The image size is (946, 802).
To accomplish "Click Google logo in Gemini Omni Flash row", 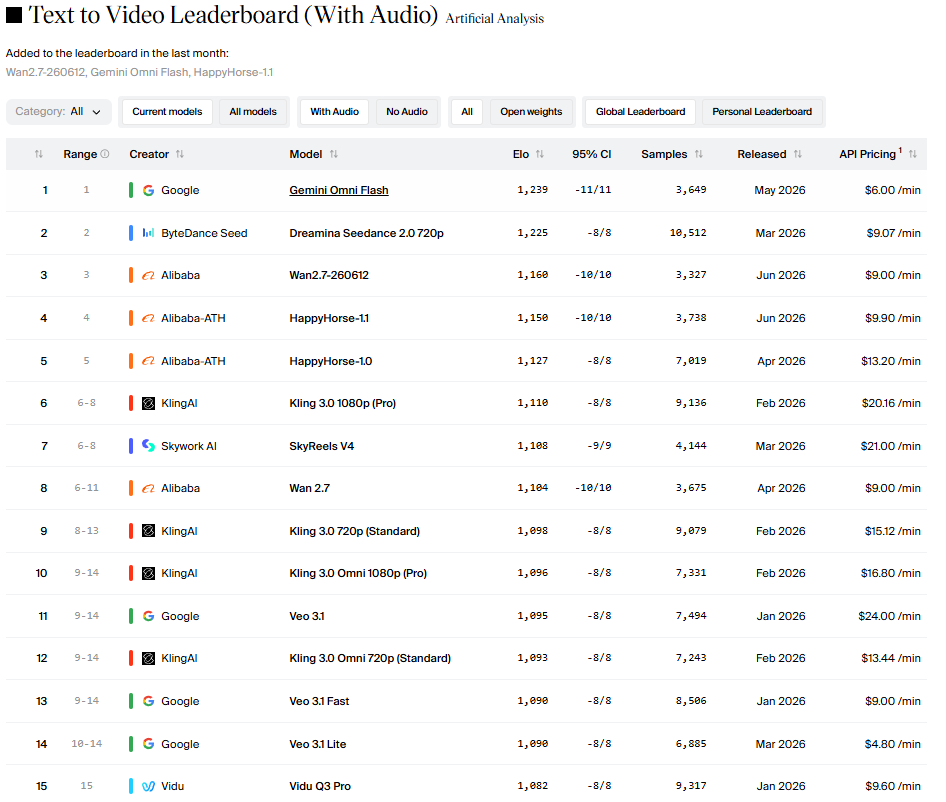I will (148, 191).
